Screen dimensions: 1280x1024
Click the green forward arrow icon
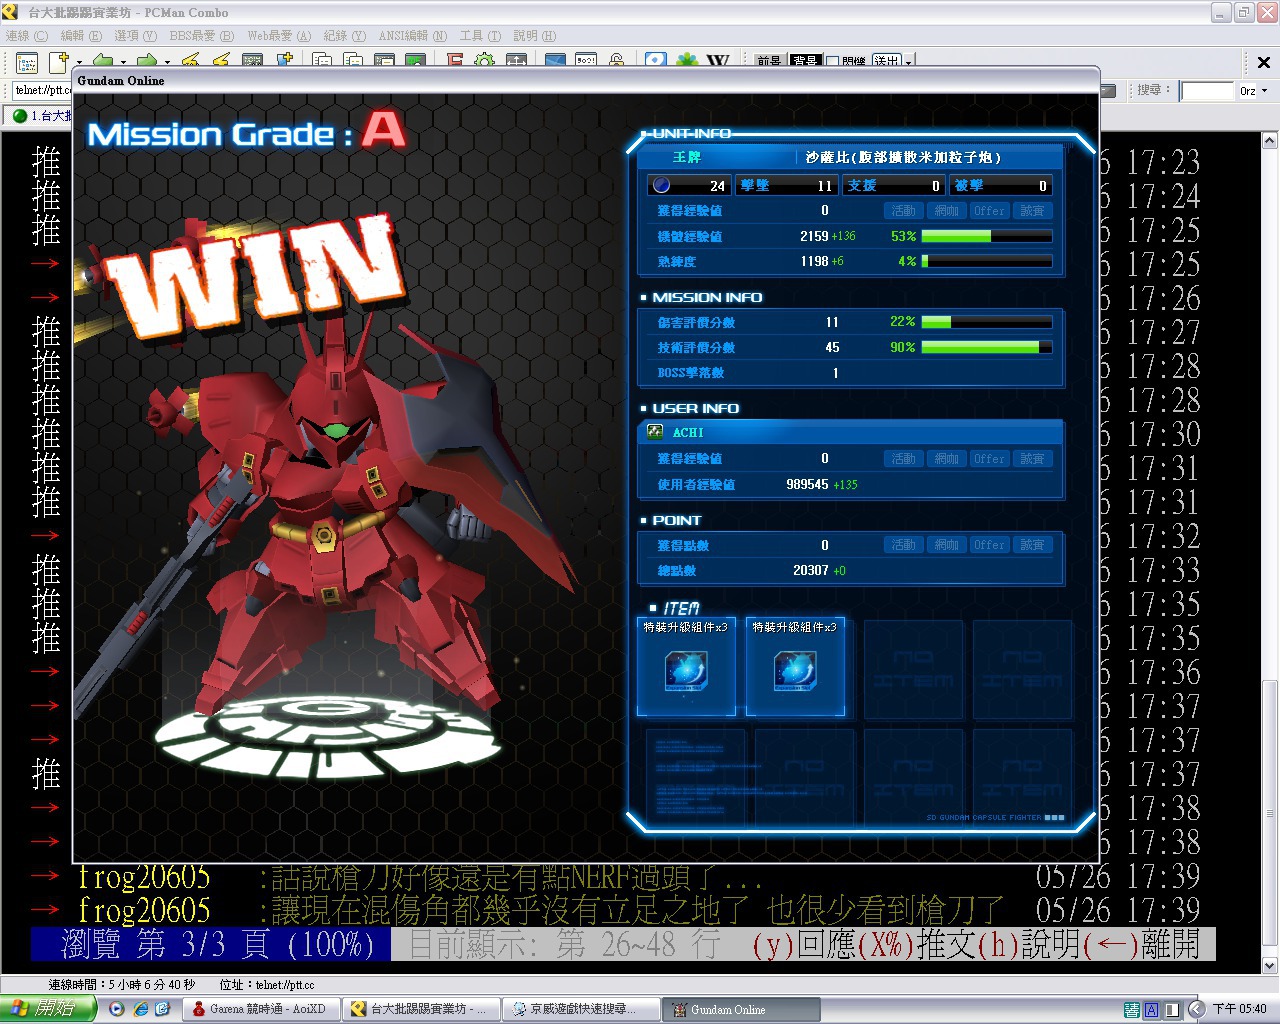click(x=147, y=62)
